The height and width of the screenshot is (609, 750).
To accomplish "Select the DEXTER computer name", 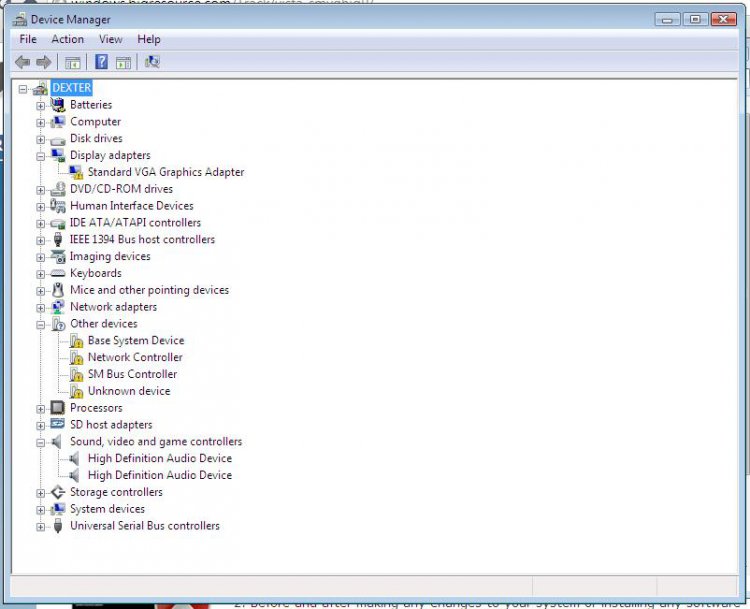I will pyautogui.click(x=71, y=88).
